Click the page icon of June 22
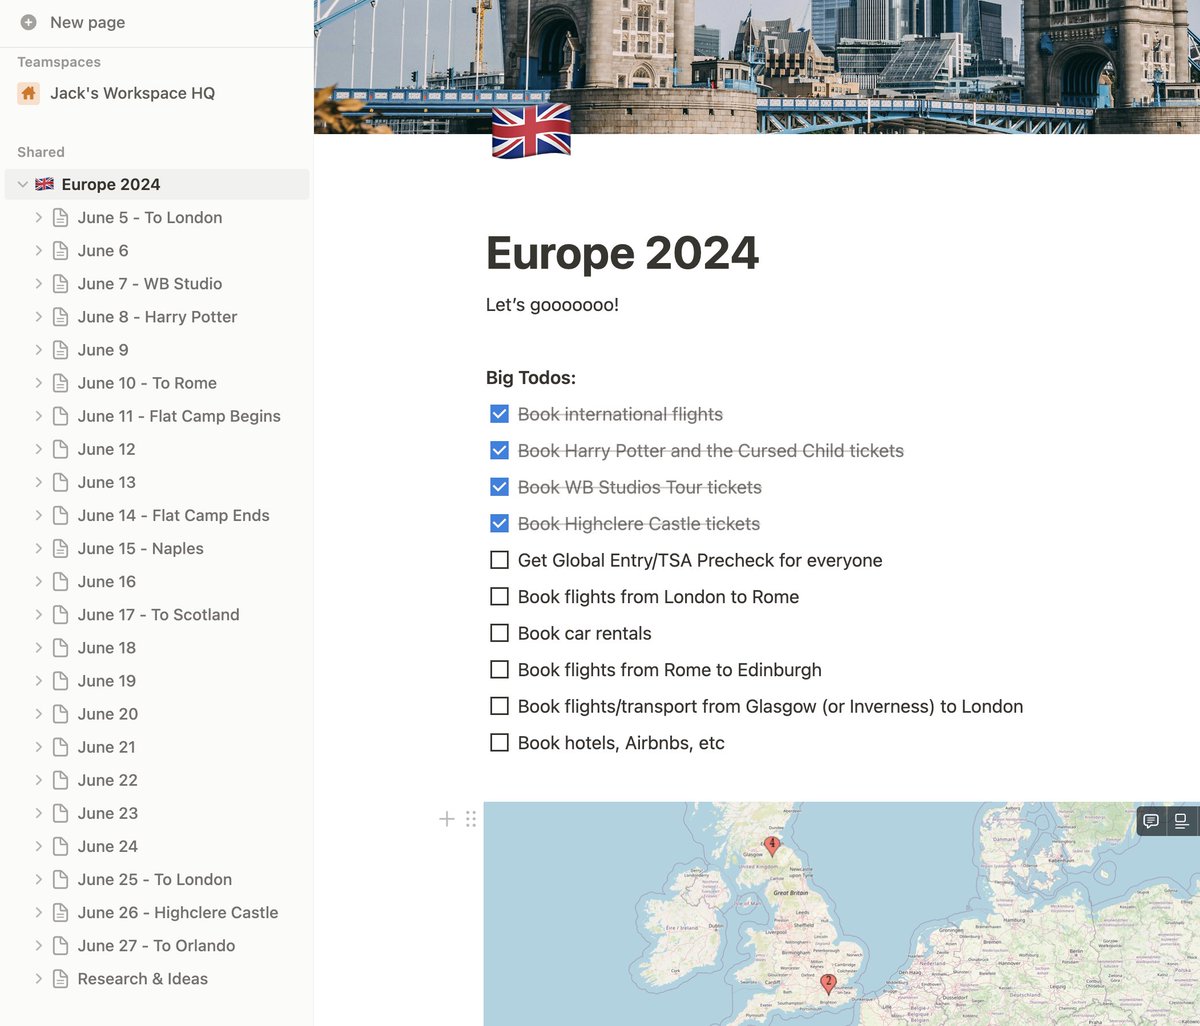 (61, 779)
